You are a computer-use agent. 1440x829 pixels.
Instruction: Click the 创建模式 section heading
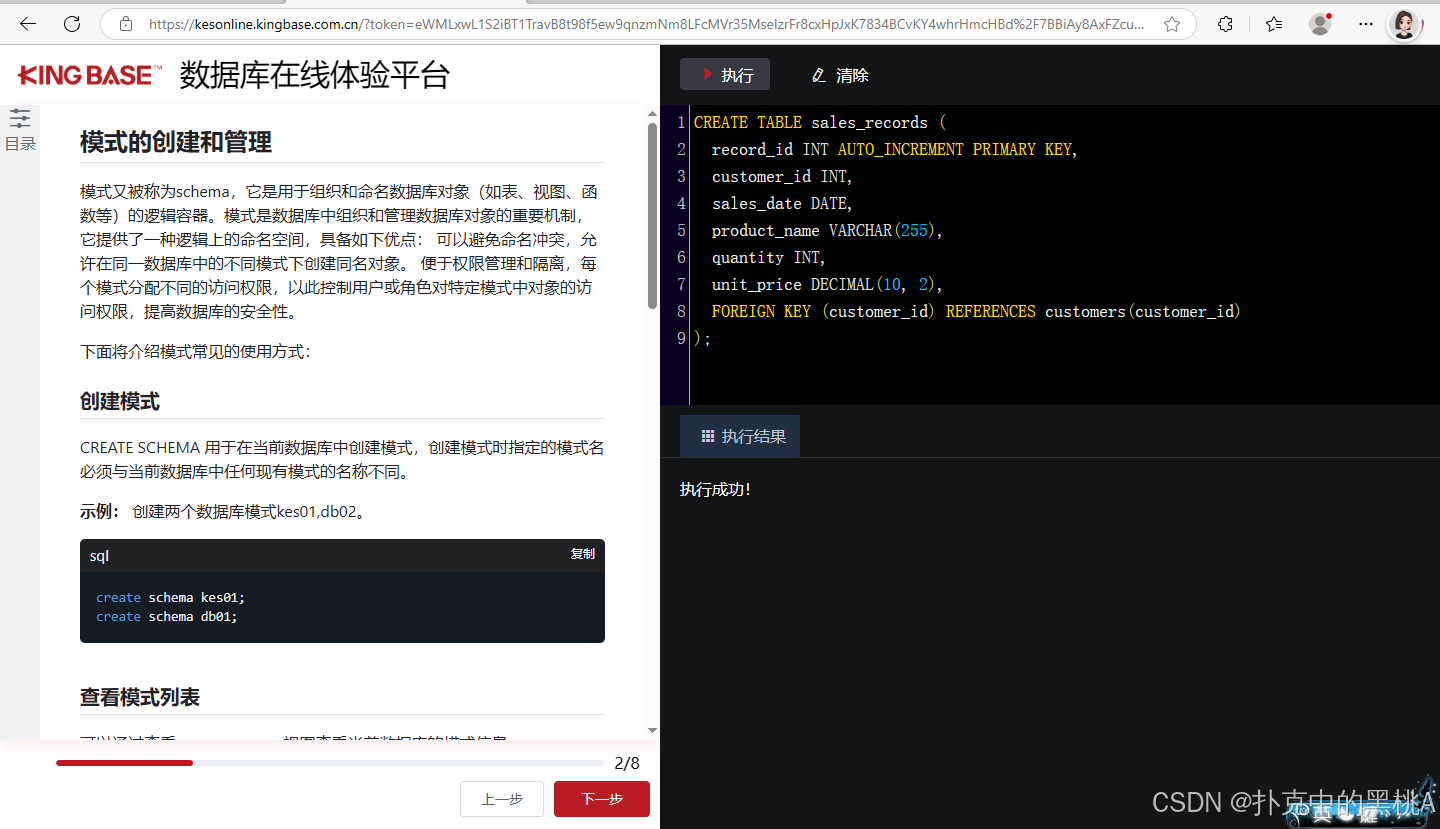tap(120, 401)
